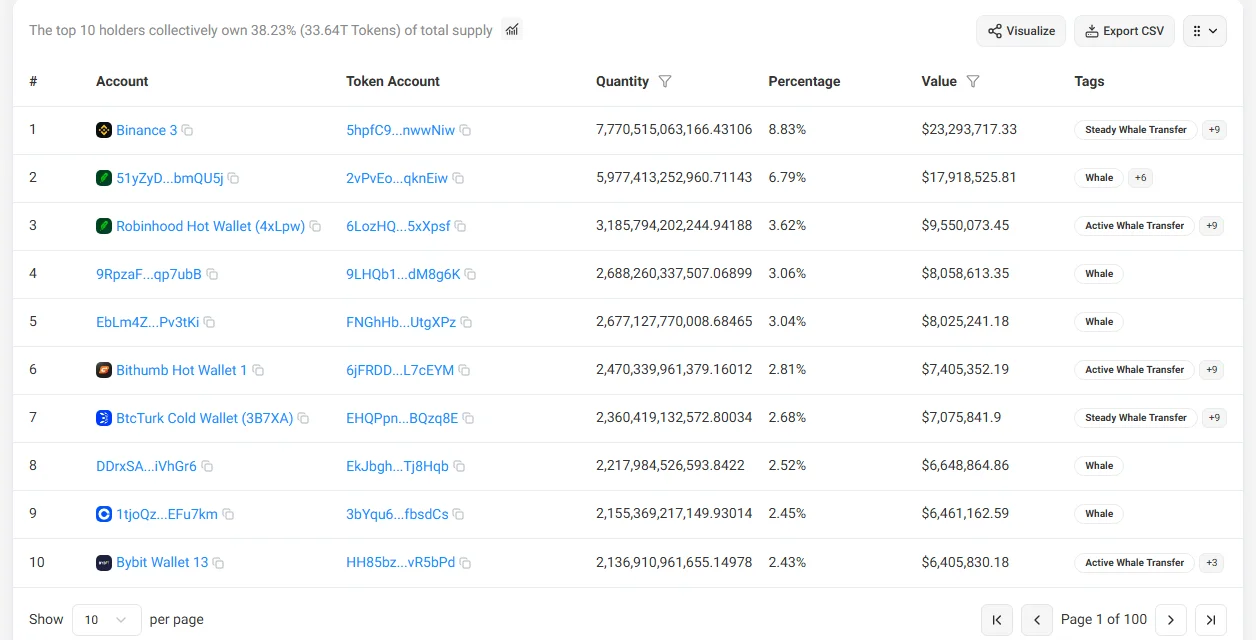
Task: Copy the 9RpzaF...qp7ubB account address
Action: coord(212,274)
